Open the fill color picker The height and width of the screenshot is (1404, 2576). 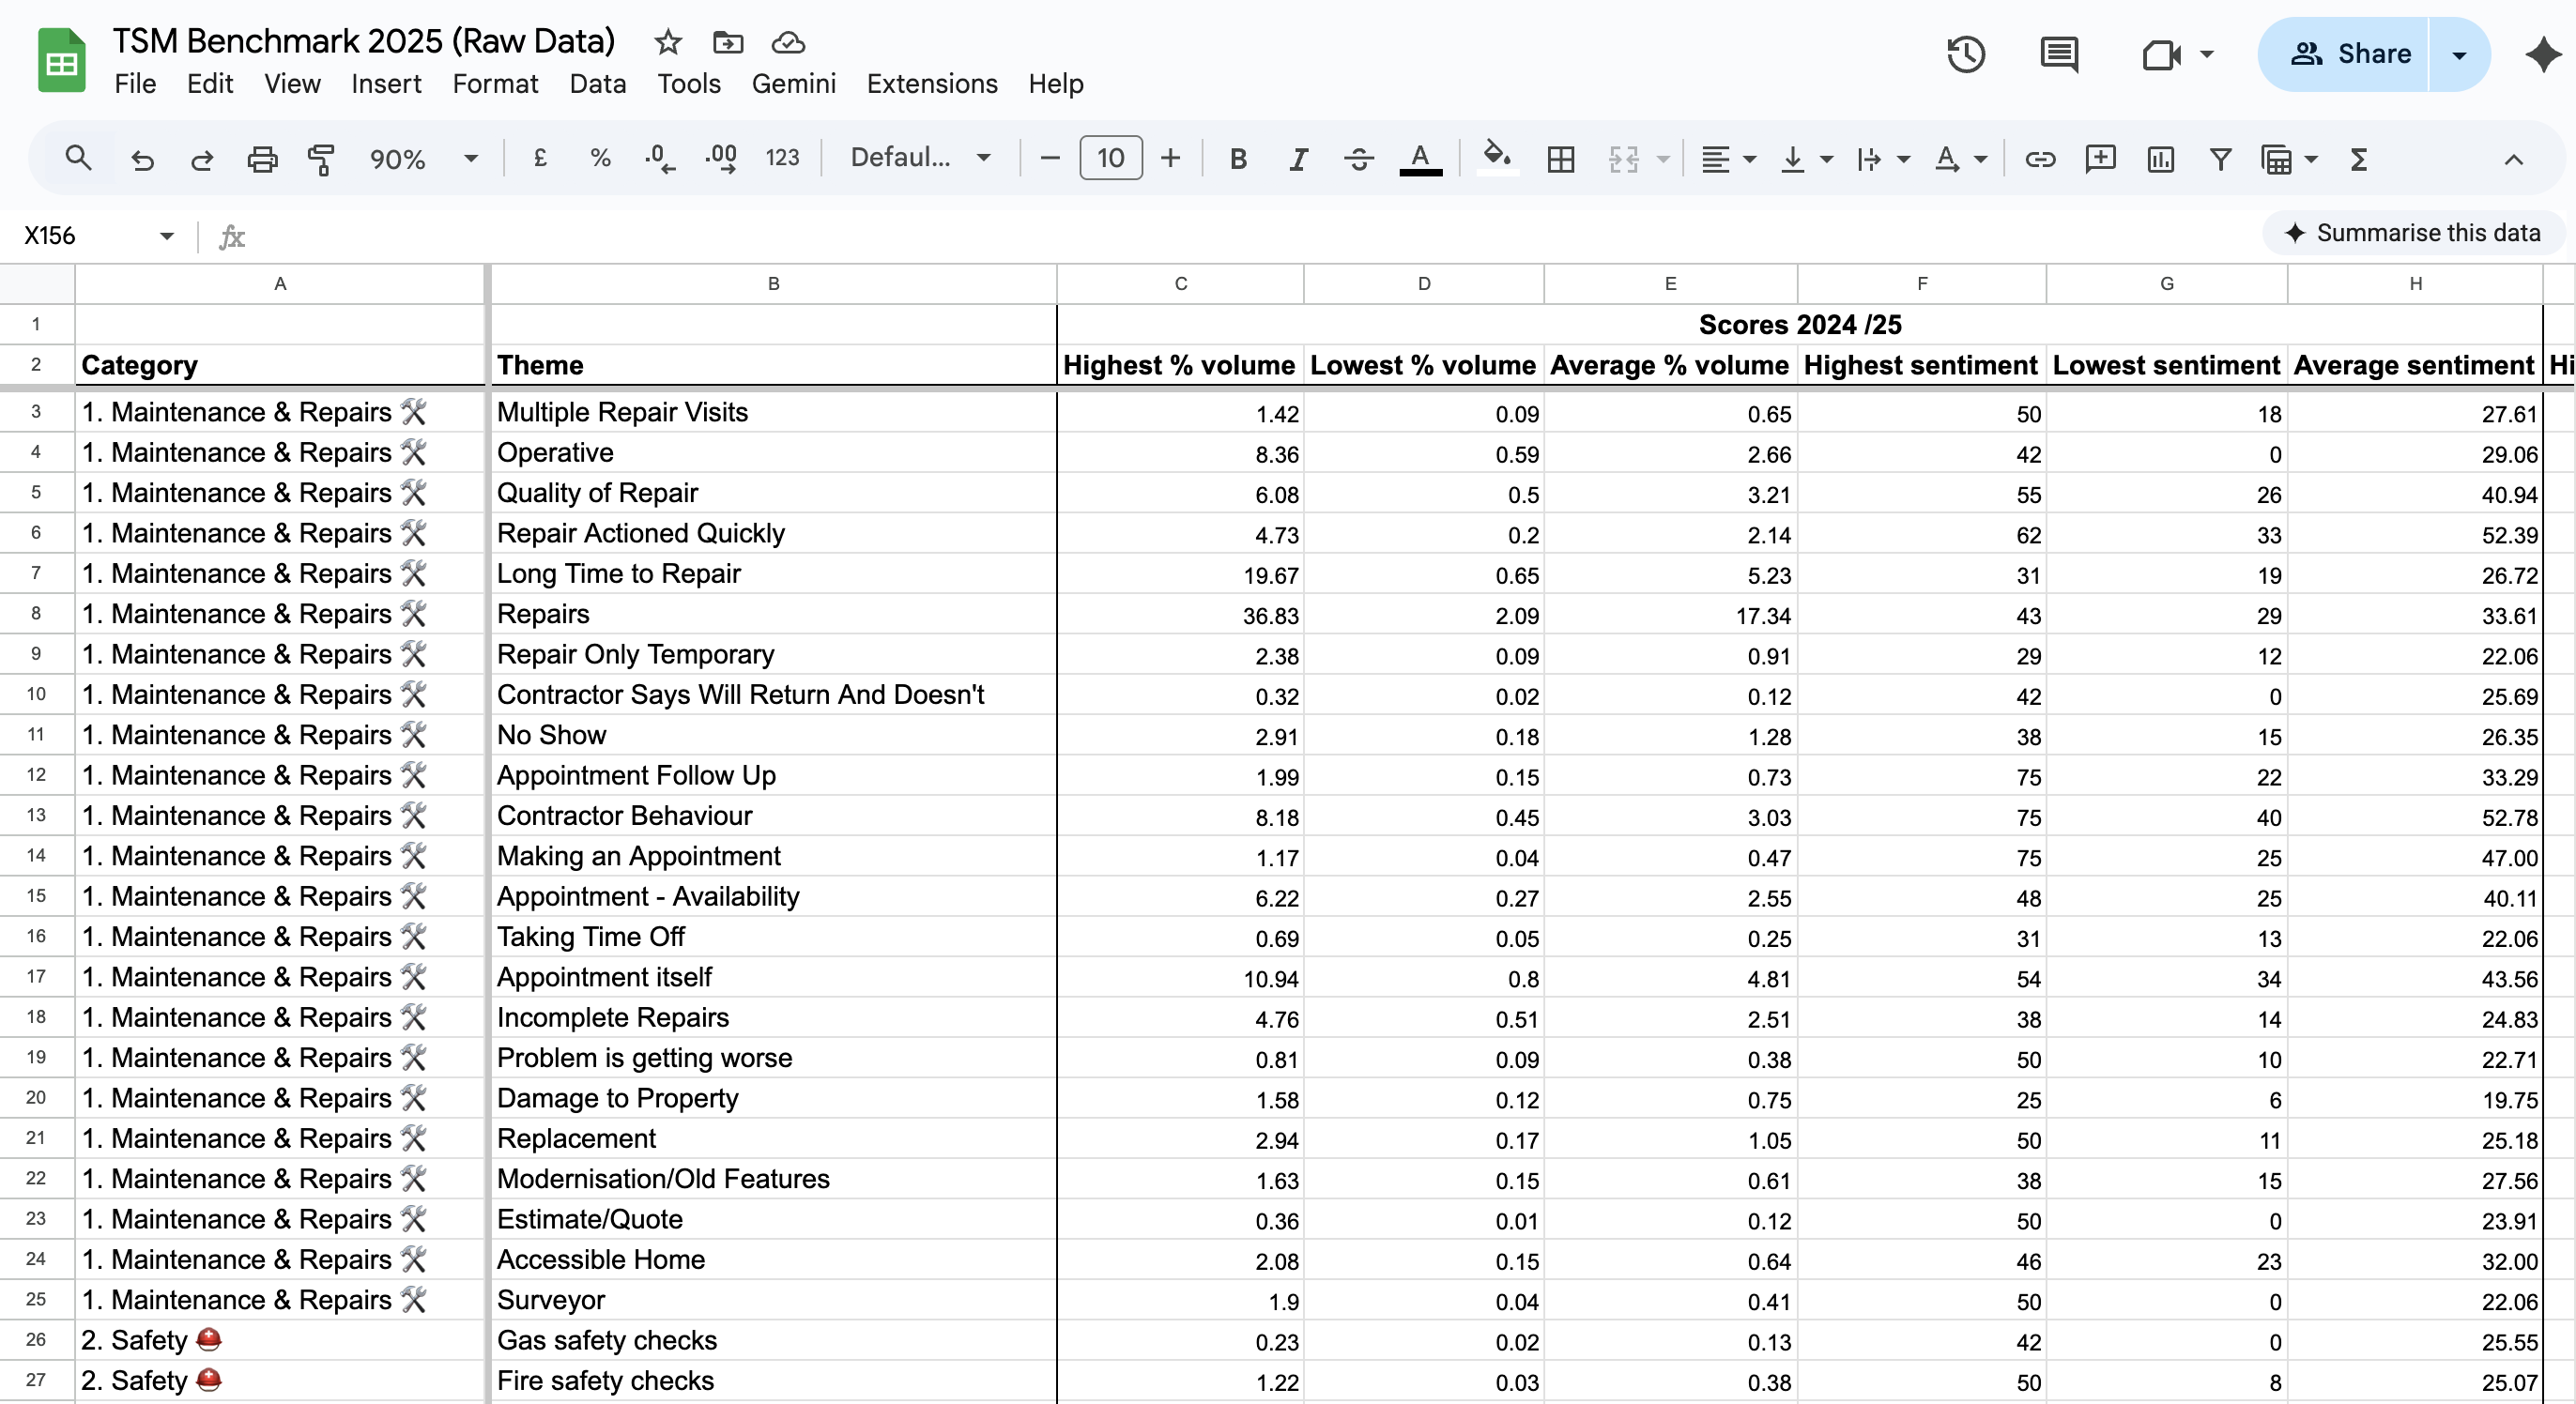[x=1497, y=158]
